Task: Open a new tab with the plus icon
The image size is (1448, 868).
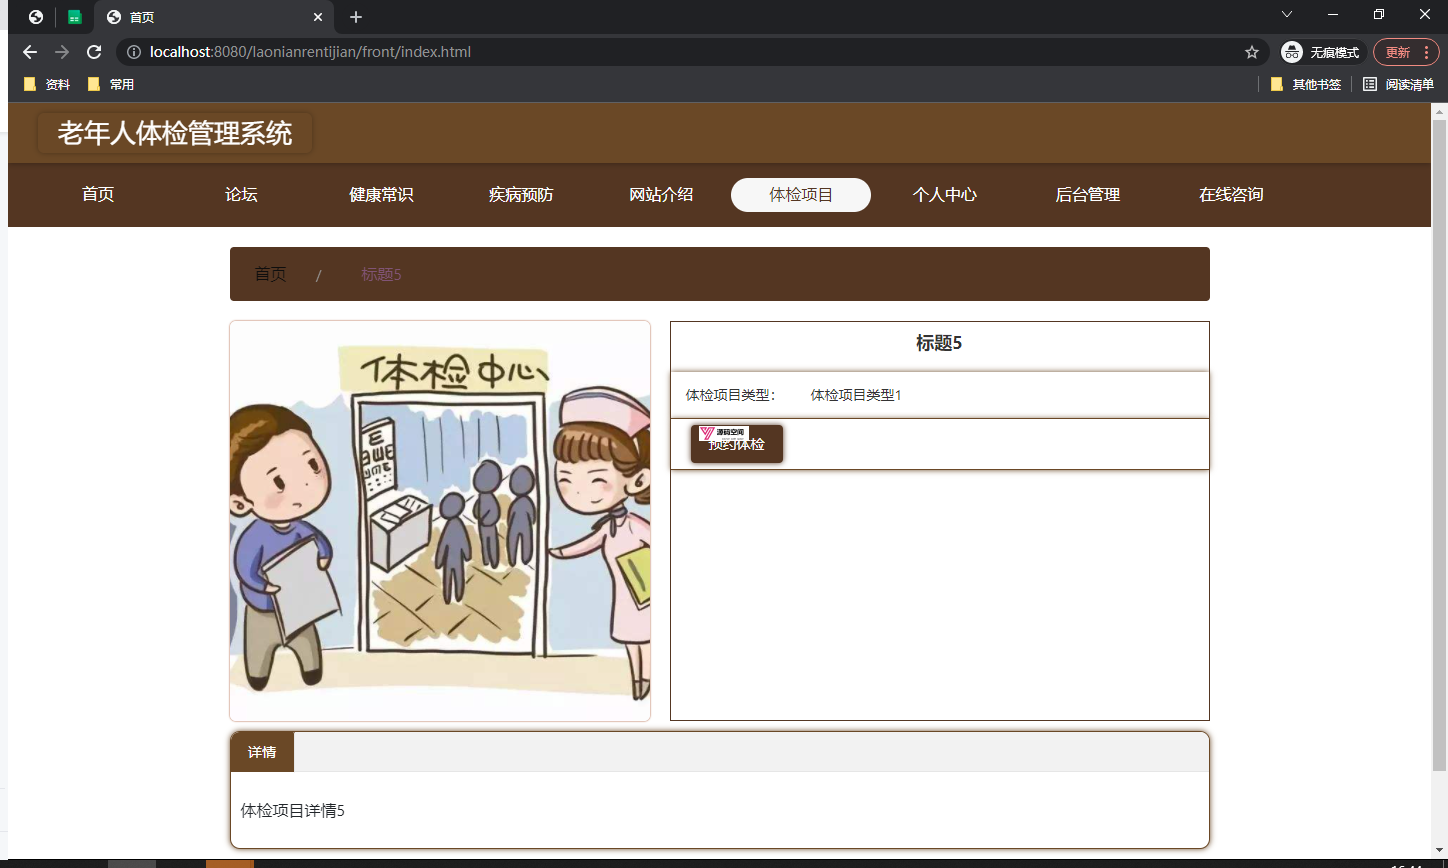Action: pos(356,17)
